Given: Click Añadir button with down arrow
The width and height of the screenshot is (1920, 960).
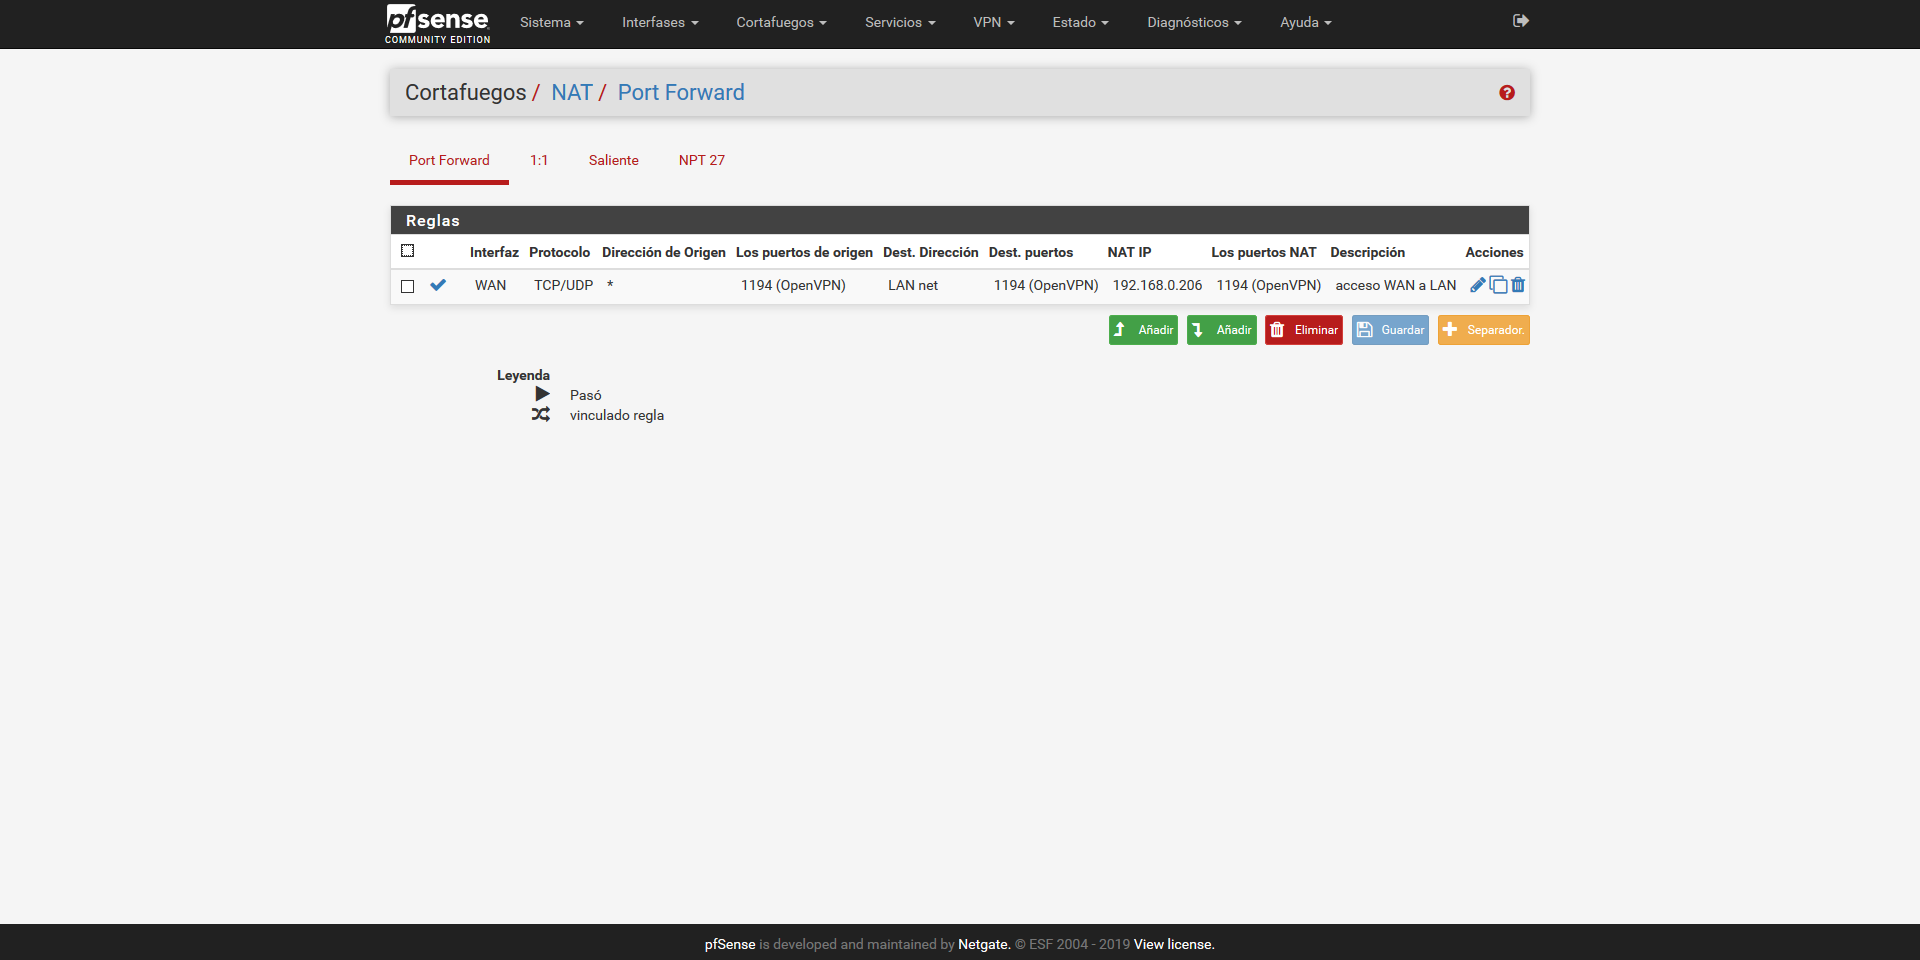Looking at the screenshot, I should (1221, 330).
